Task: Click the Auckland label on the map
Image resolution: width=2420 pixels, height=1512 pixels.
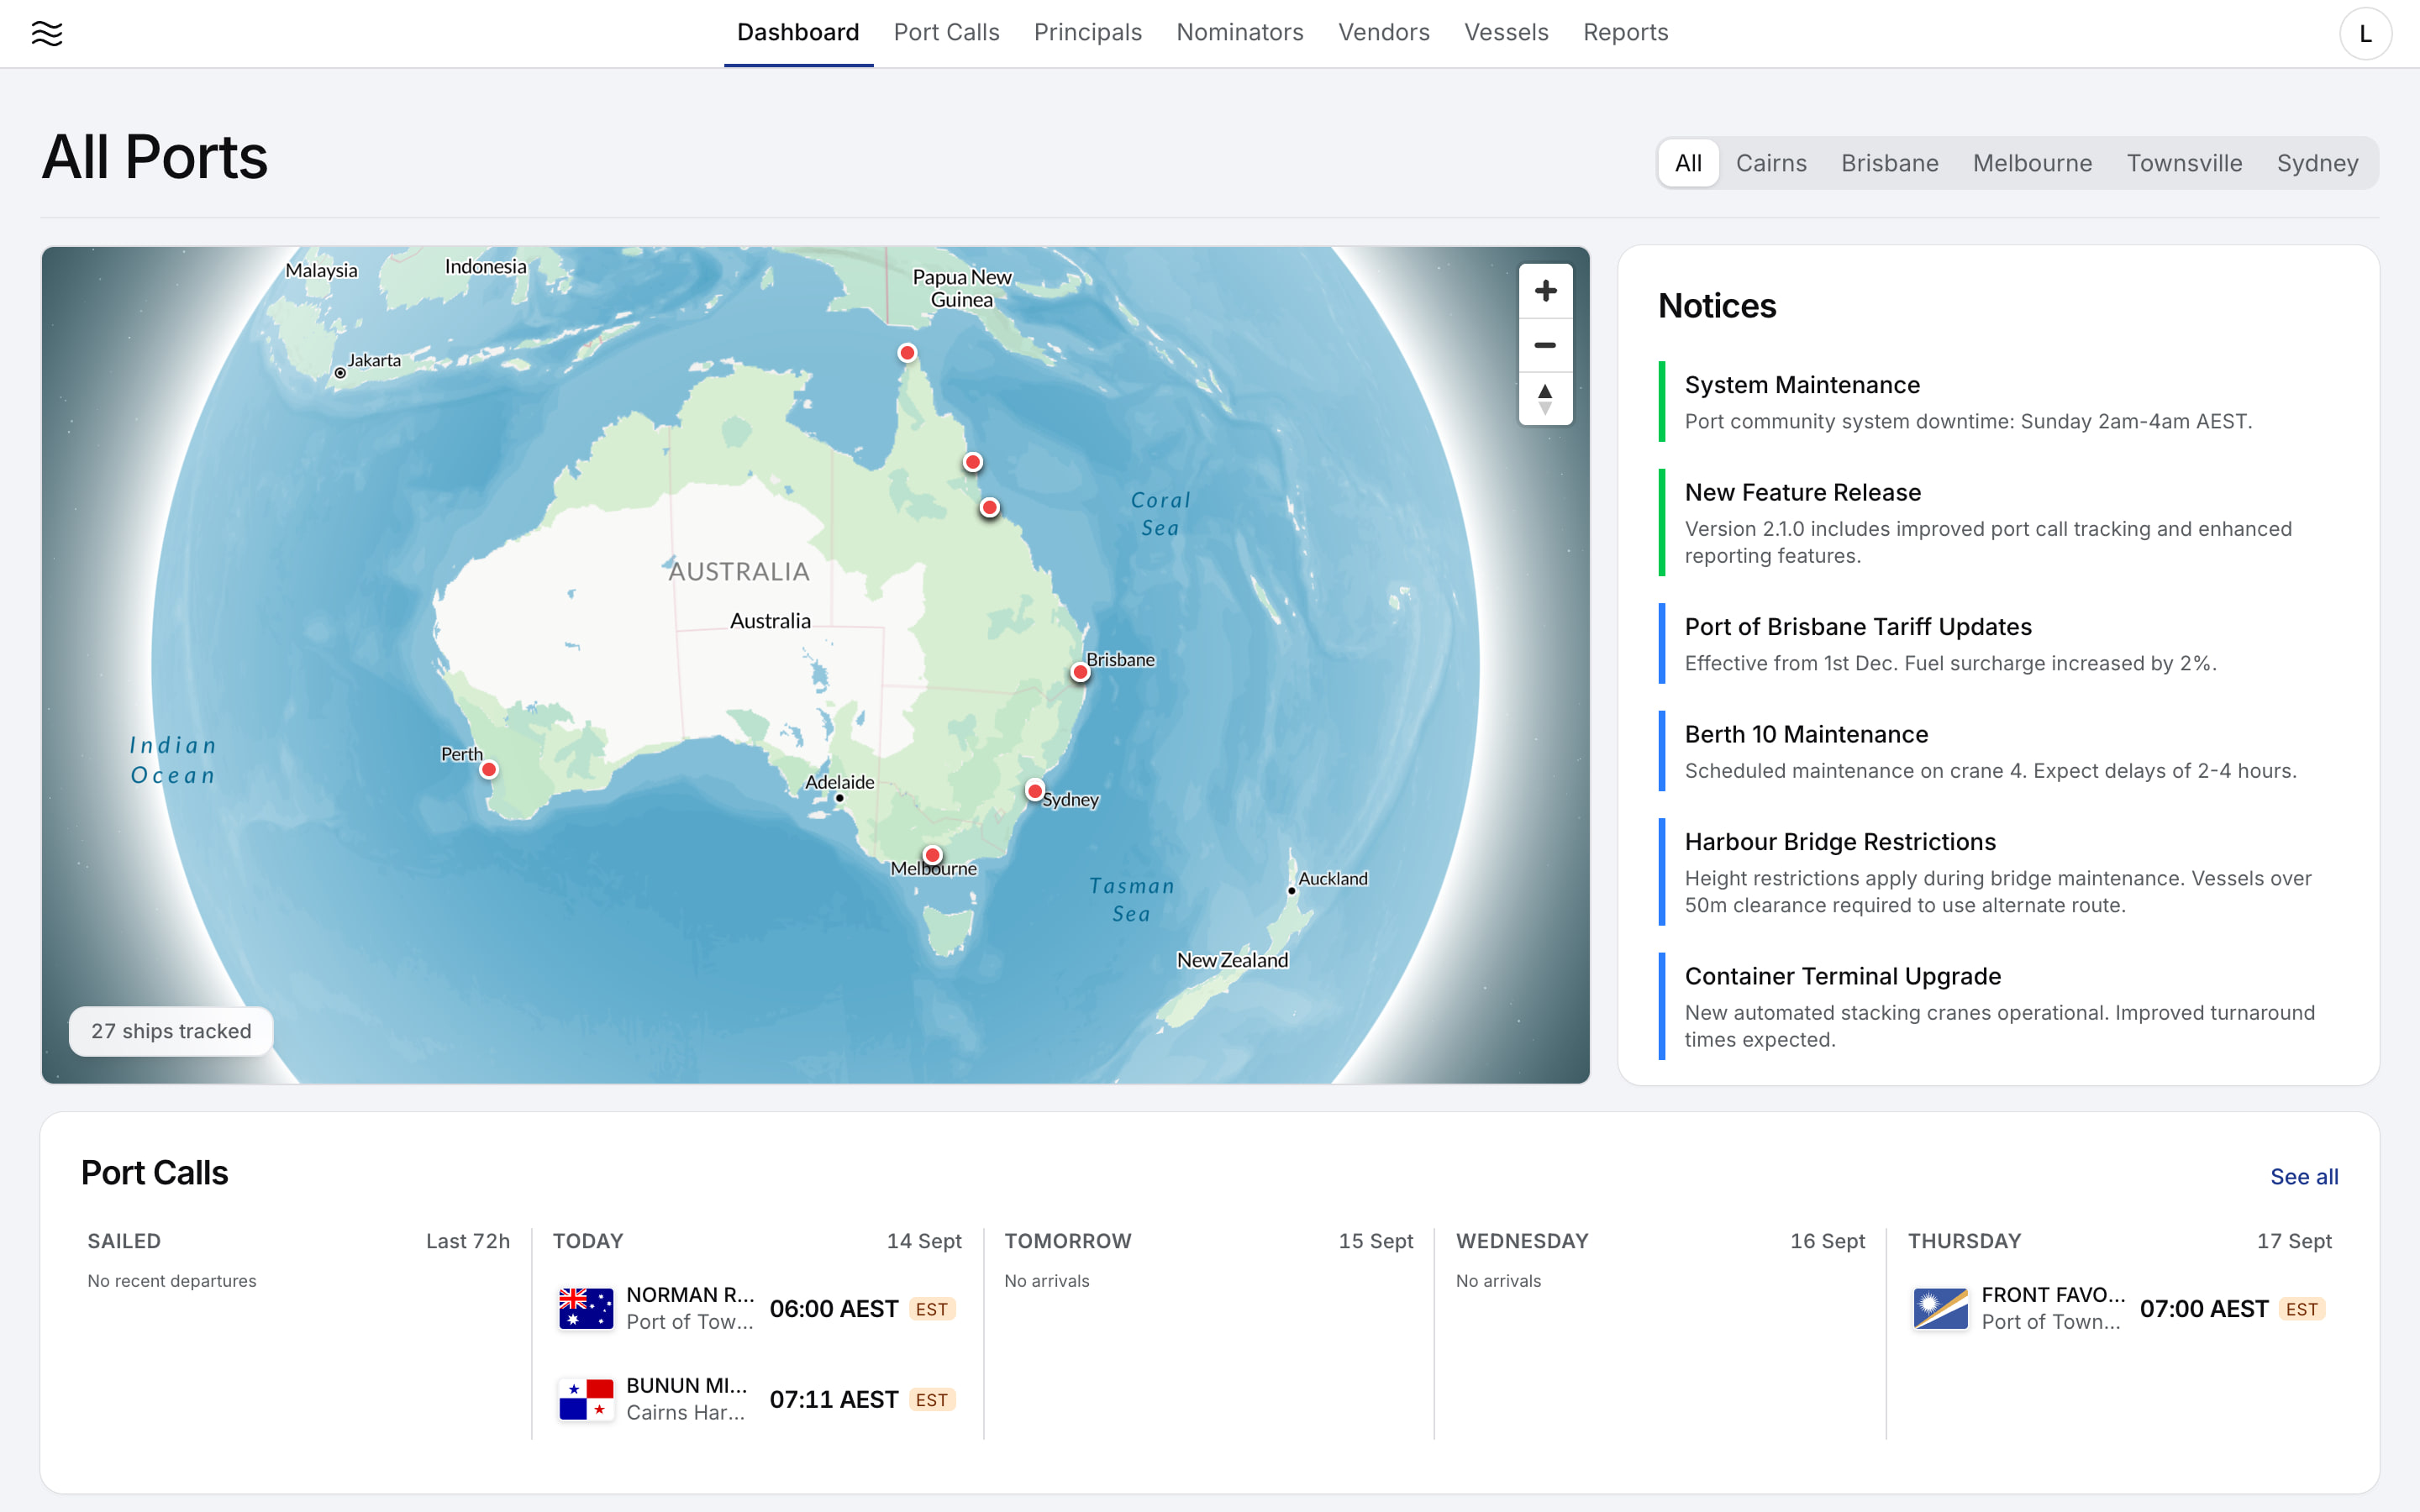Action: coord(1333,878)
